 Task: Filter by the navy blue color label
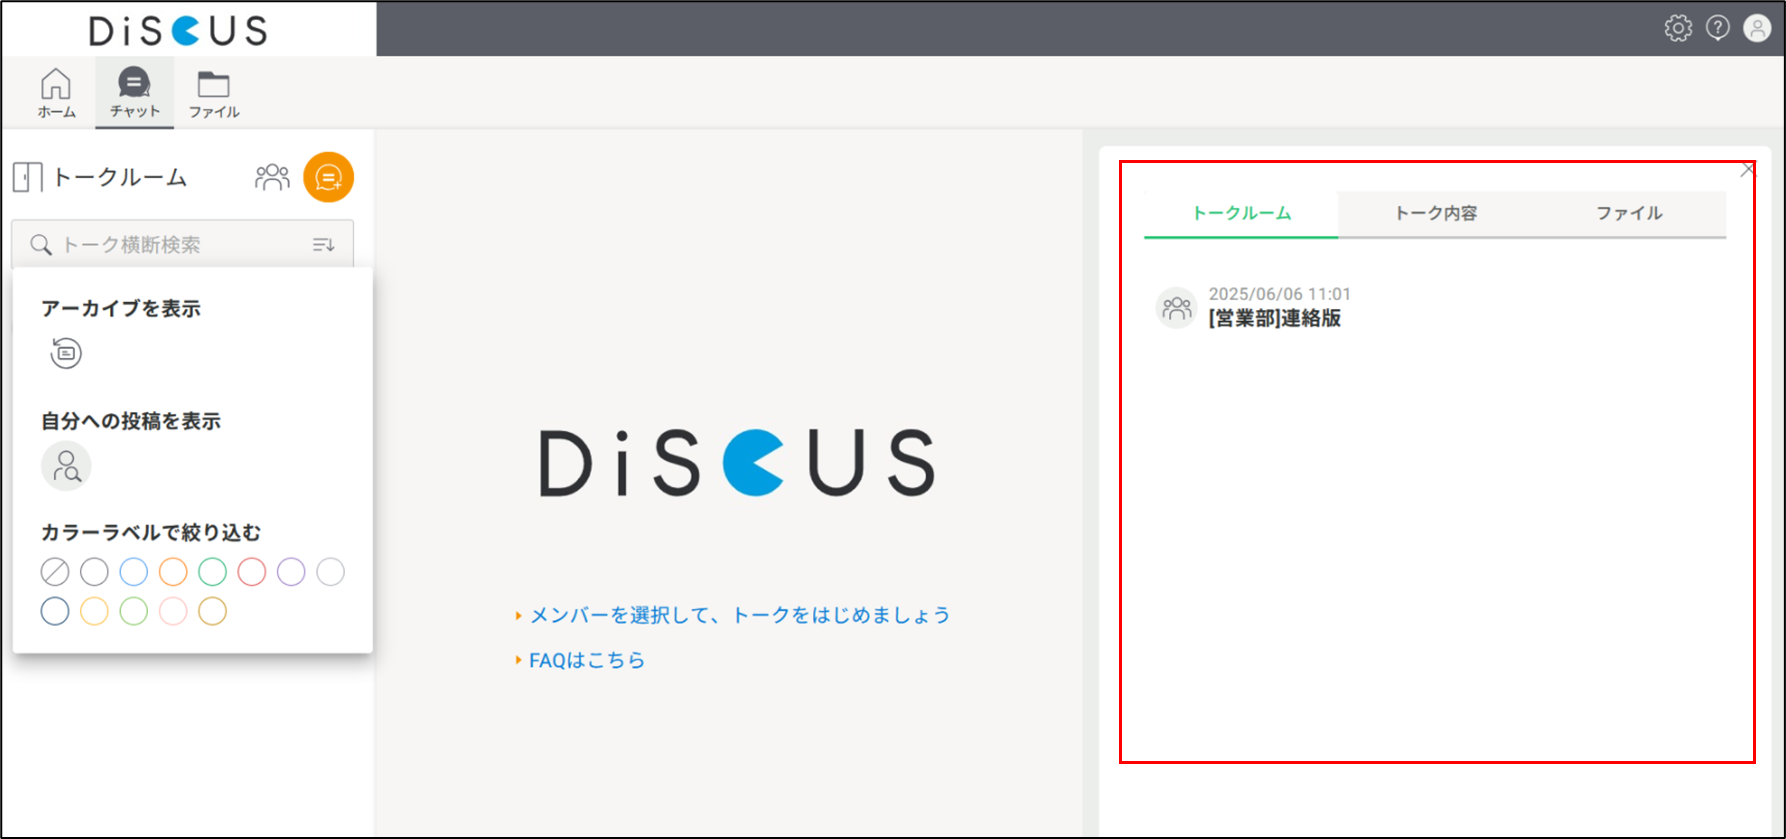[x=55, y=611]
